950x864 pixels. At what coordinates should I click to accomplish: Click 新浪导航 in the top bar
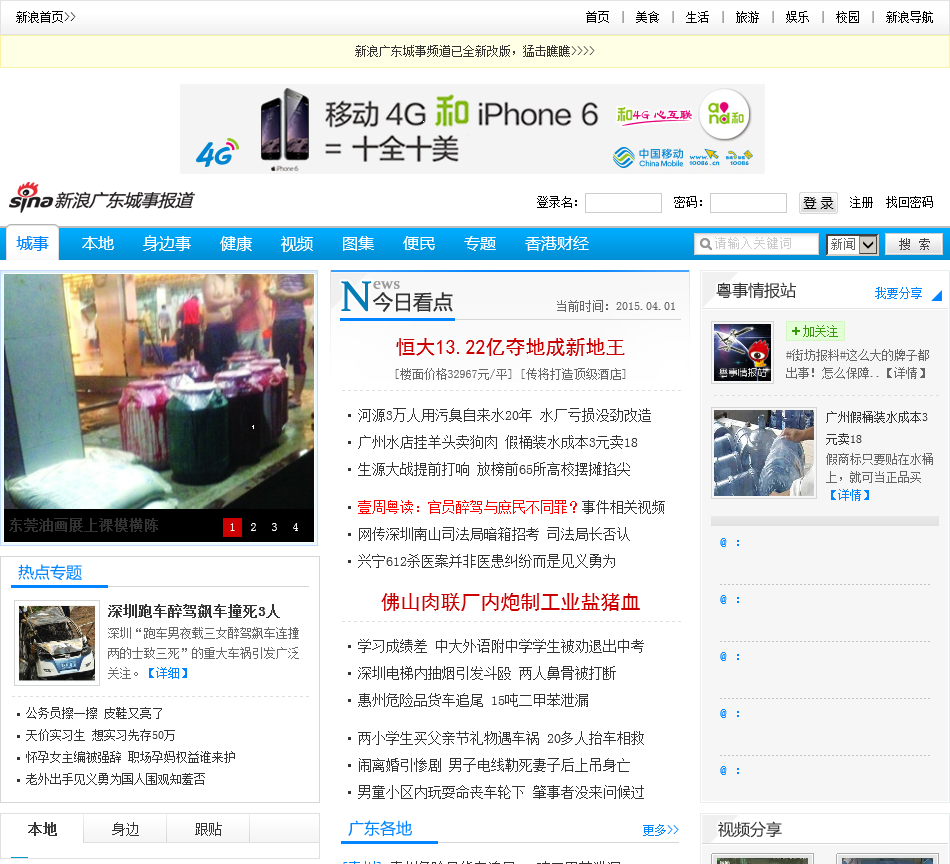[x=909, y=17]
